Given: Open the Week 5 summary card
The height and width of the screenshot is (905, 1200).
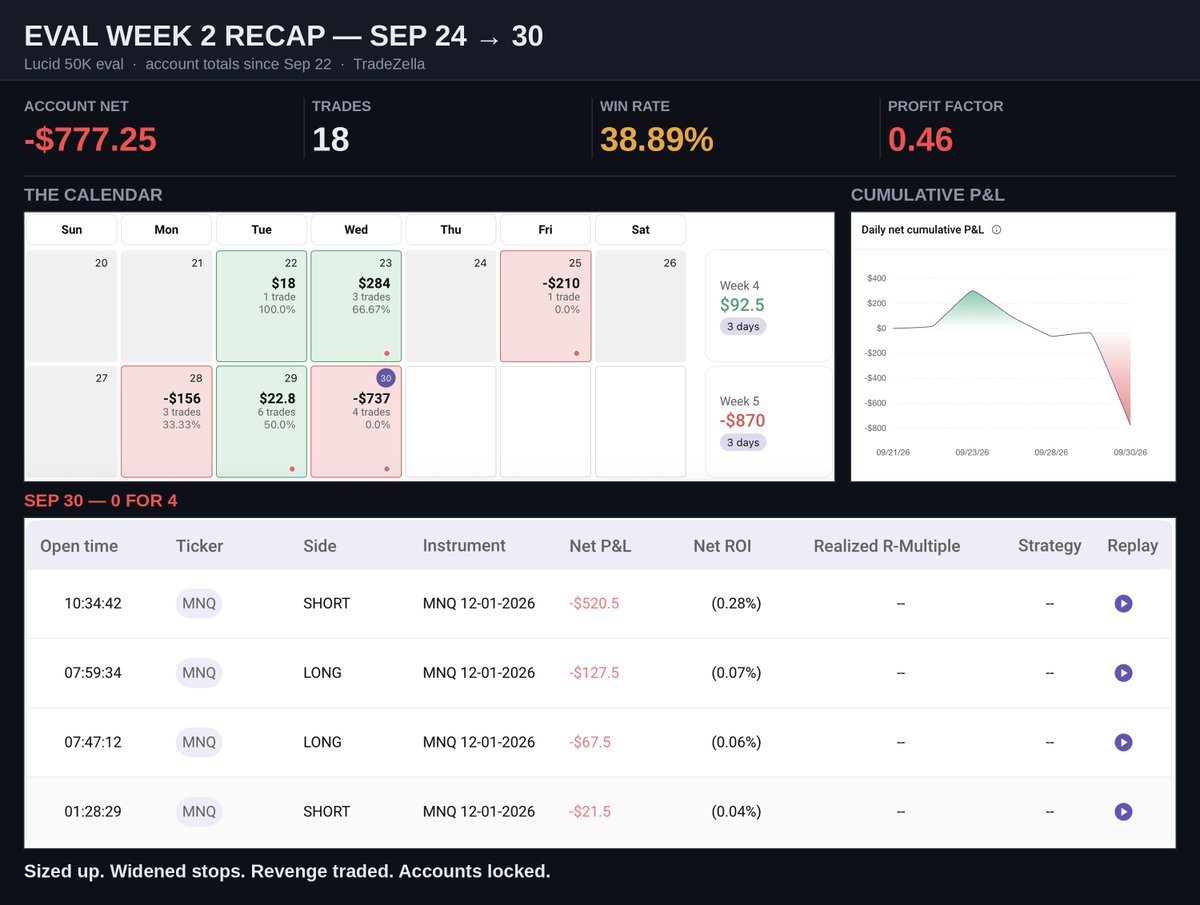Looking at the screenshot, I should [768, 421].
